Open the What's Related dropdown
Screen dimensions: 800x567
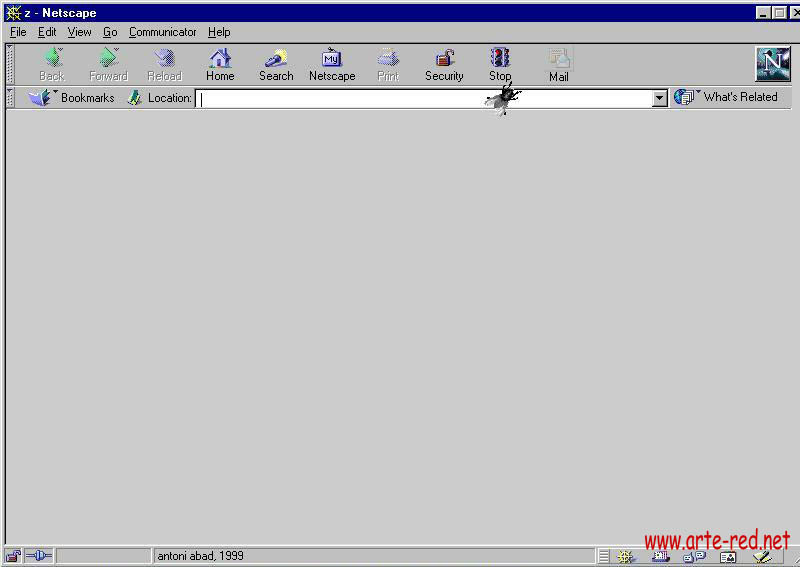727,97
